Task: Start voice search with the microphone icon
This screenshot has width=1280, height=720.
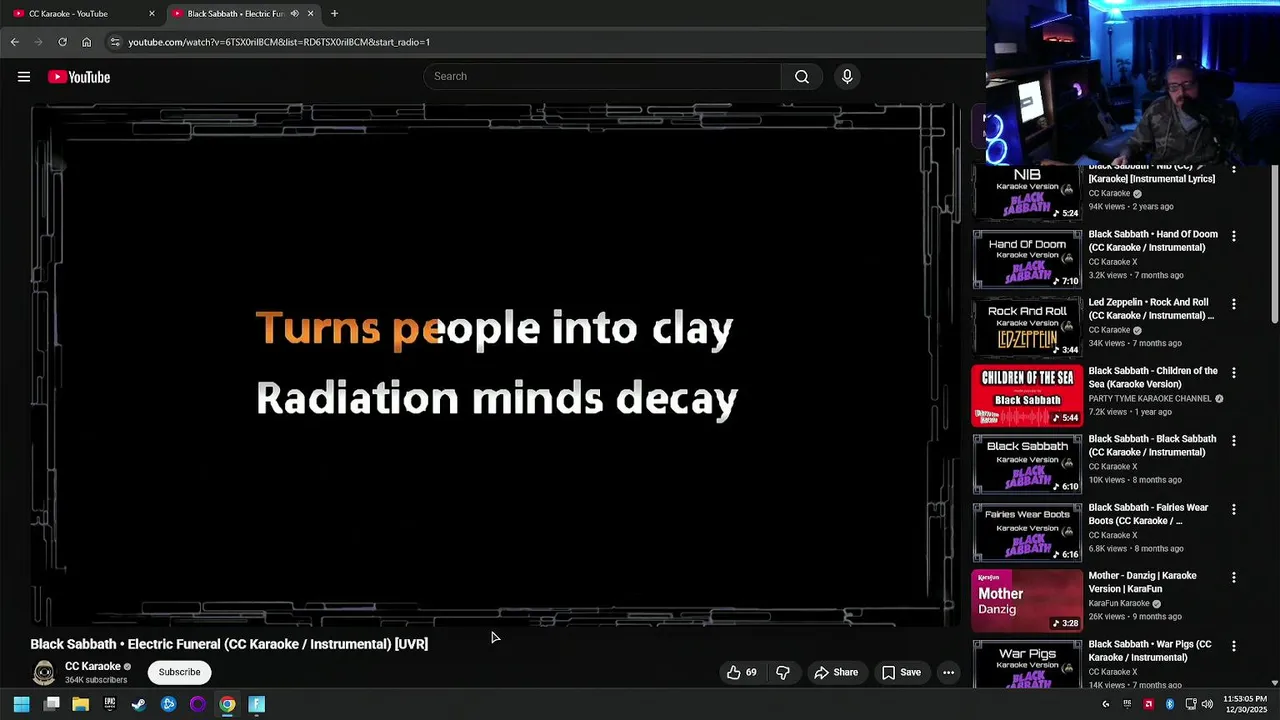Action: point(847,77)
